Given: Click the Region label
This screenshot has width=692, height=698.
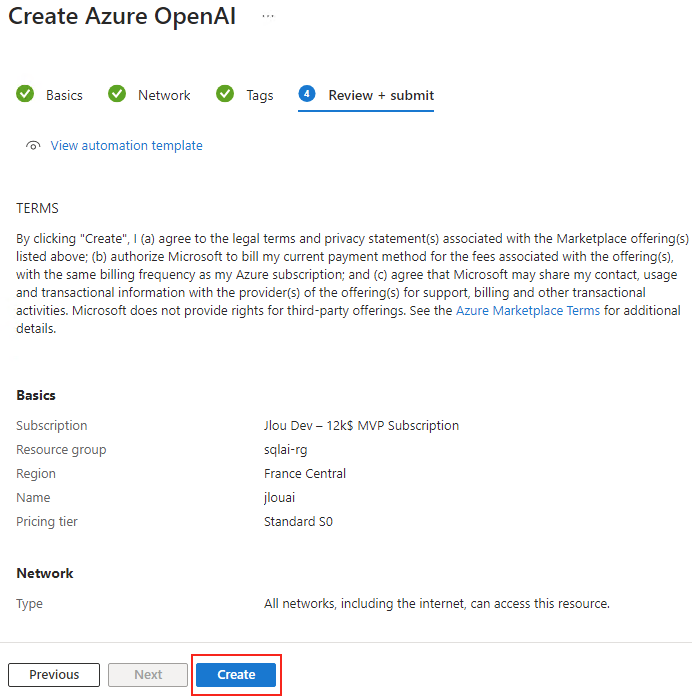Looking at the screenshot, I should (x=36, y=474).
